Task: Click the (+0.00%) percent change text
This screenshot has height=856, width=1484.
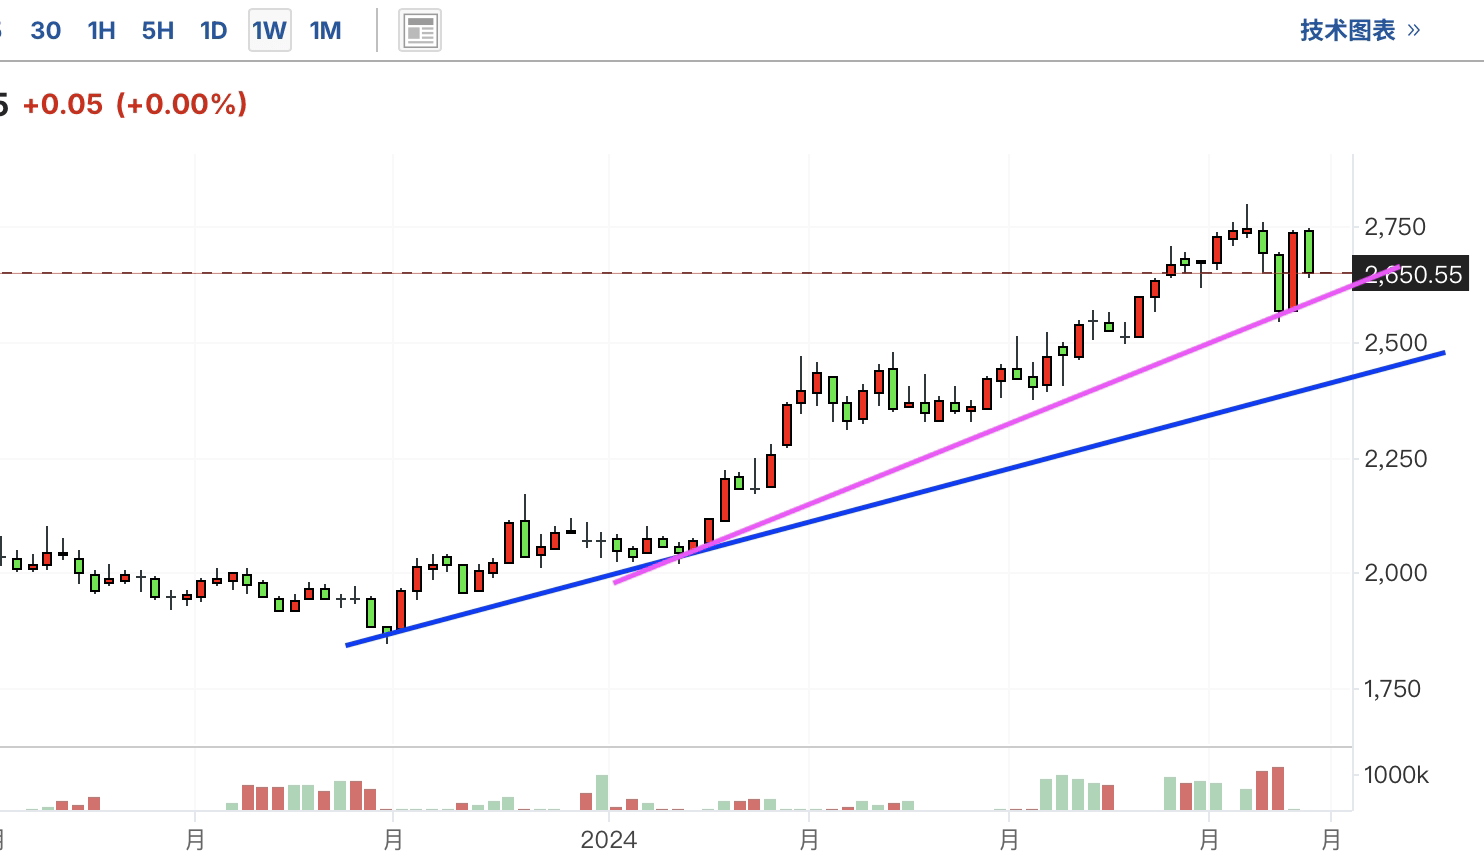Action: pyautogui.click(x=182, y=104)
